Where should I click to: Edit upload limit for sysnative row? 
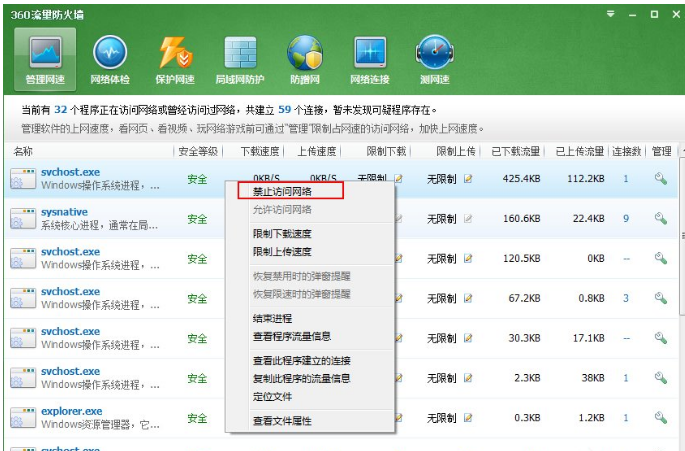tap(468, 219)
